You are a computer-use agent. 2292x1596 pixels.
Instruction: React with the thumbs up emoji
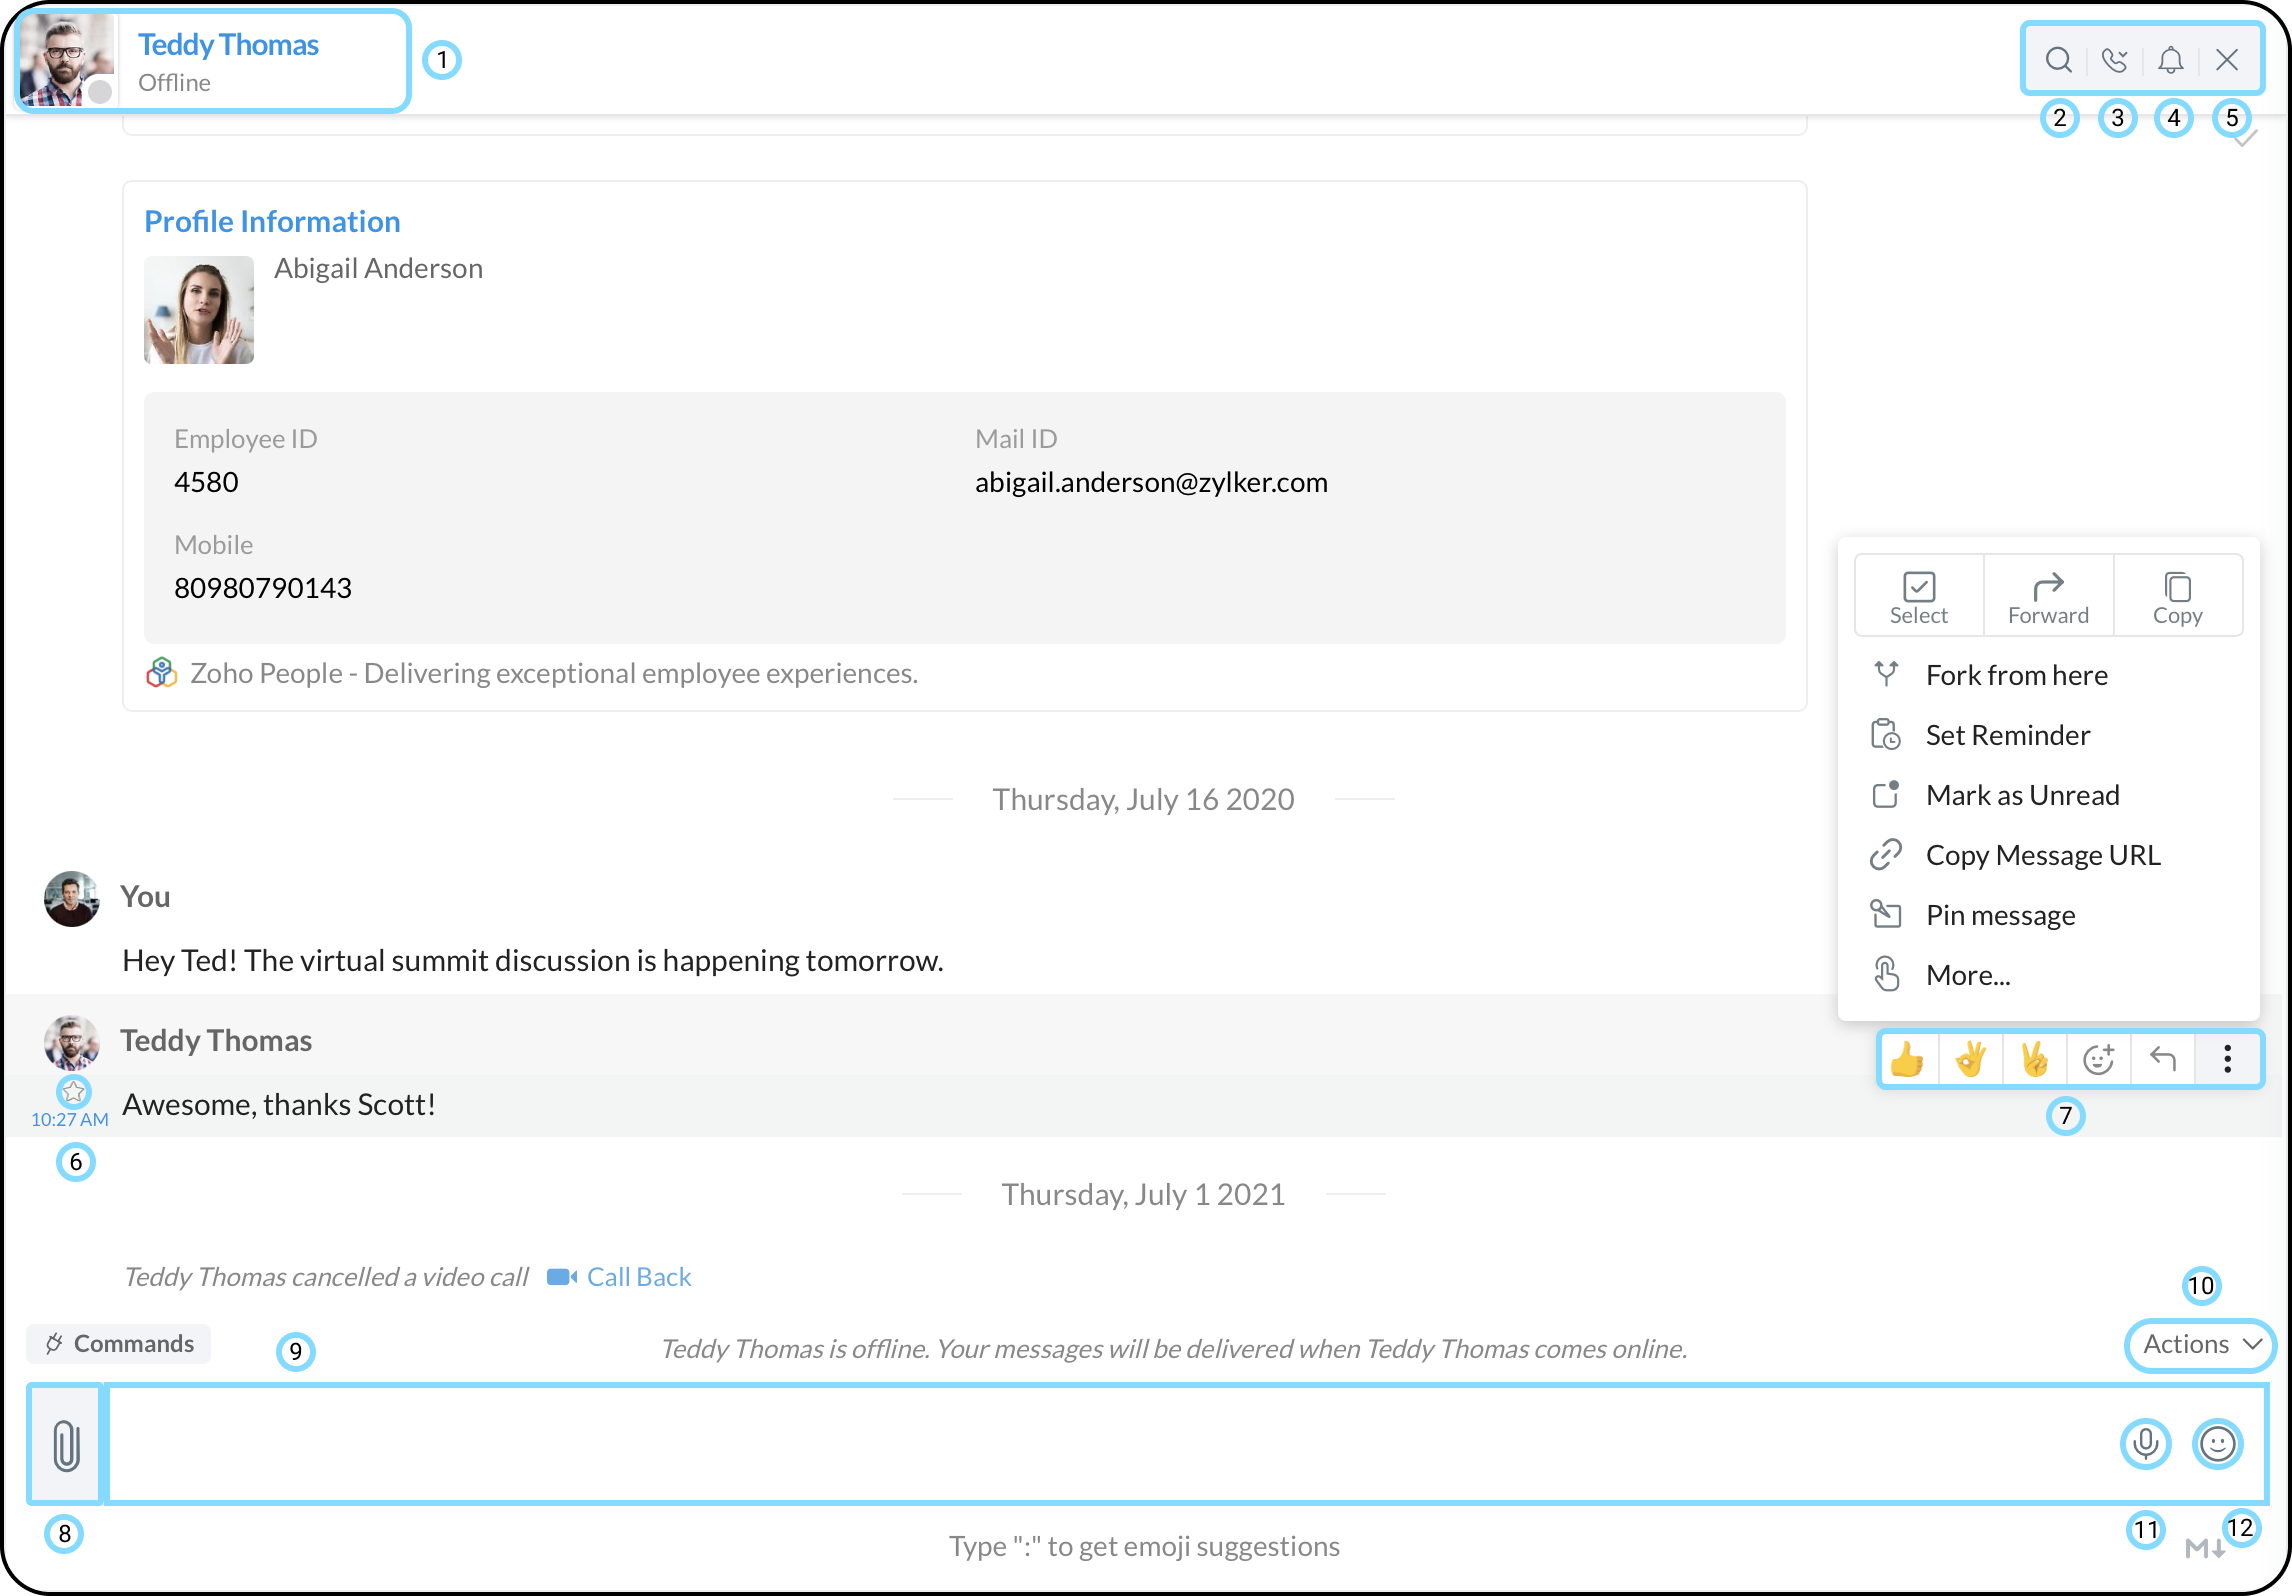click(x=1908, y=1059)
